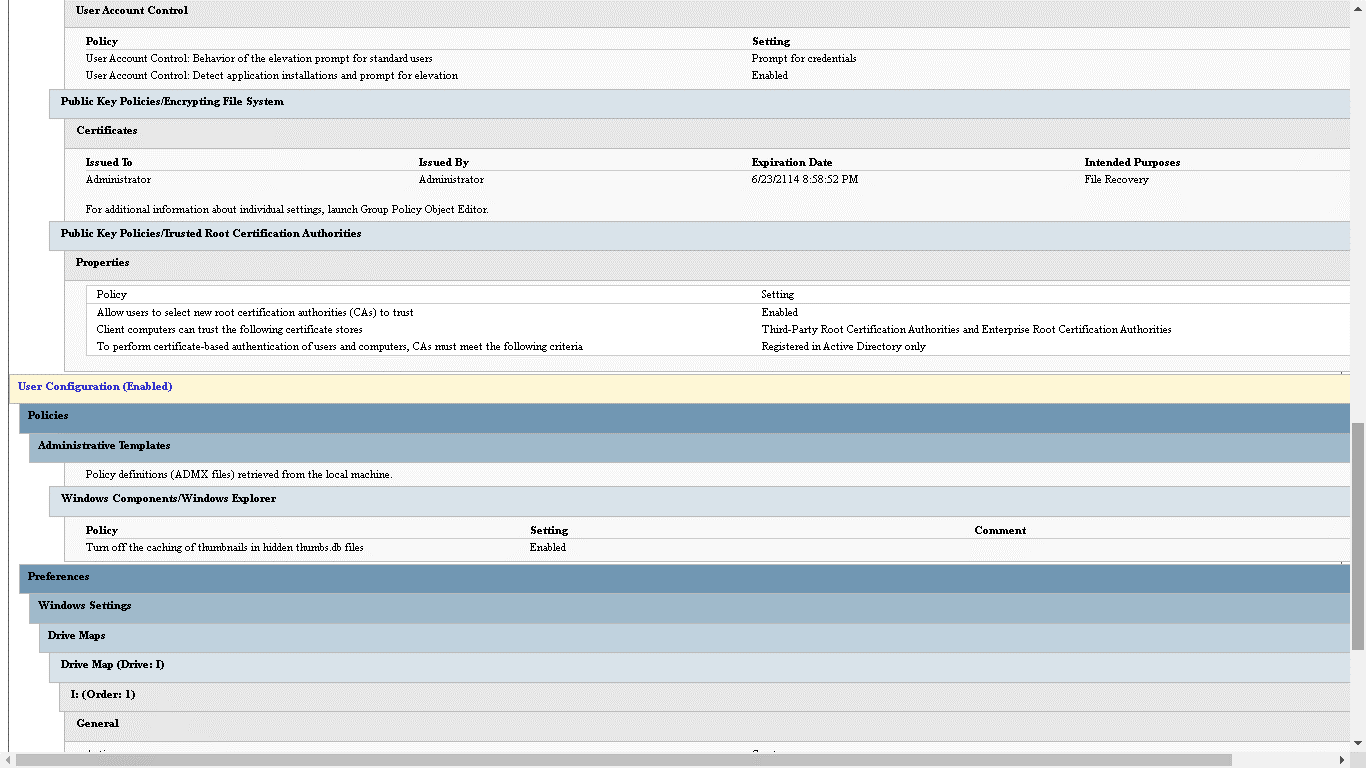1366x768 pixels.
Task: Click Administrator under Issued To
Action: (118, 180)
